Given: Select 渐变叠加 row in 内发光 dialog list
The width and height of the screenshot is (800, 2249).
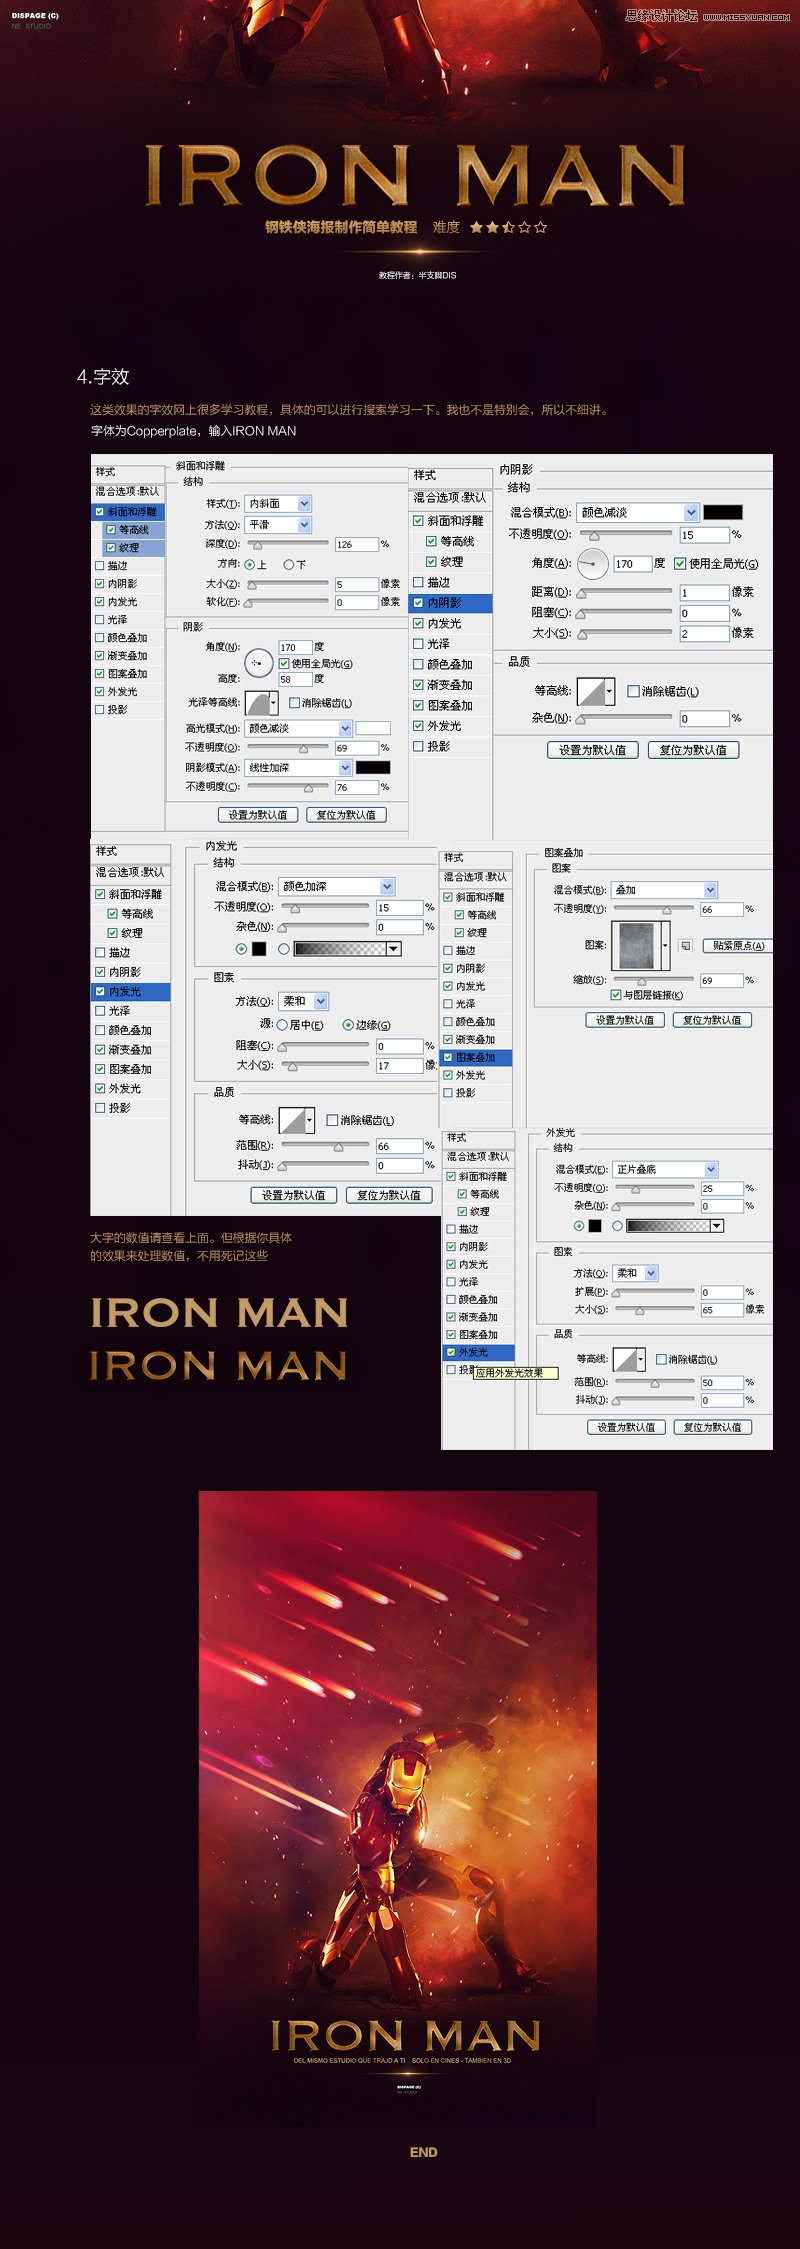Looking at the screenshot, I should 131,1050.
